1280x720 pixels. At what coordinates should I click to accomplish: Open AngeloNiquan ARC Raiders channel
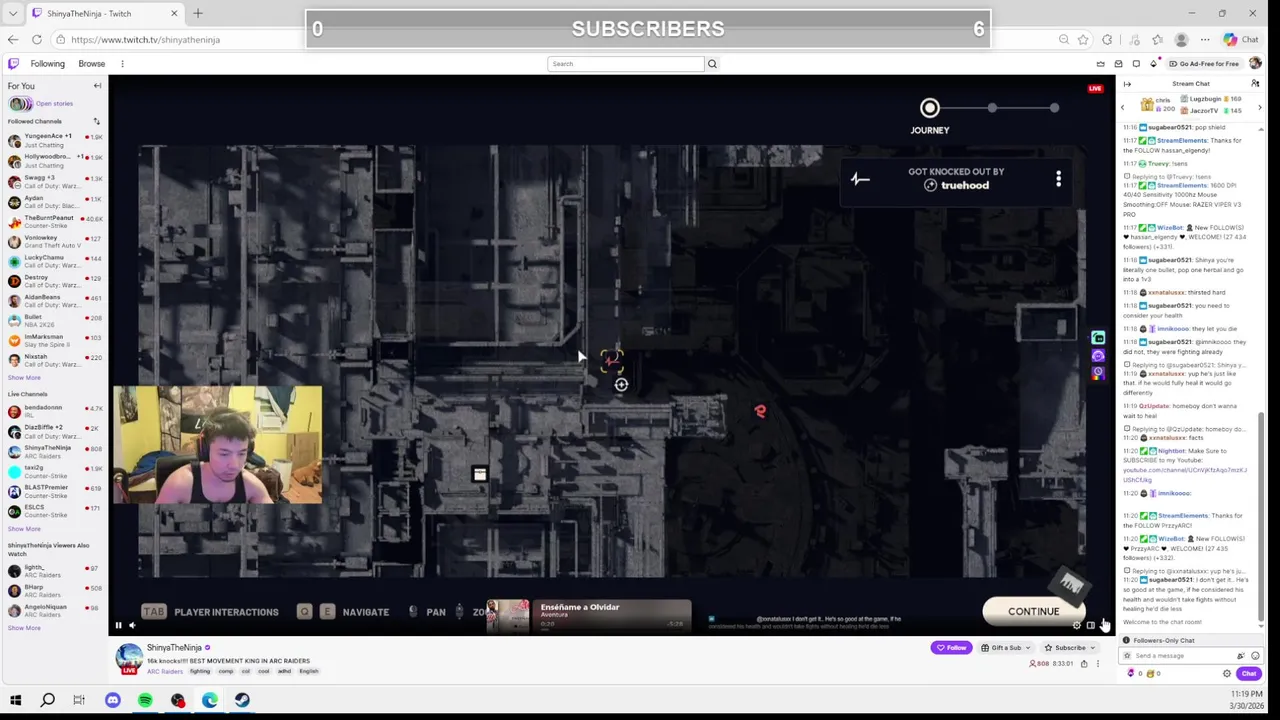(x=54, y=609)
